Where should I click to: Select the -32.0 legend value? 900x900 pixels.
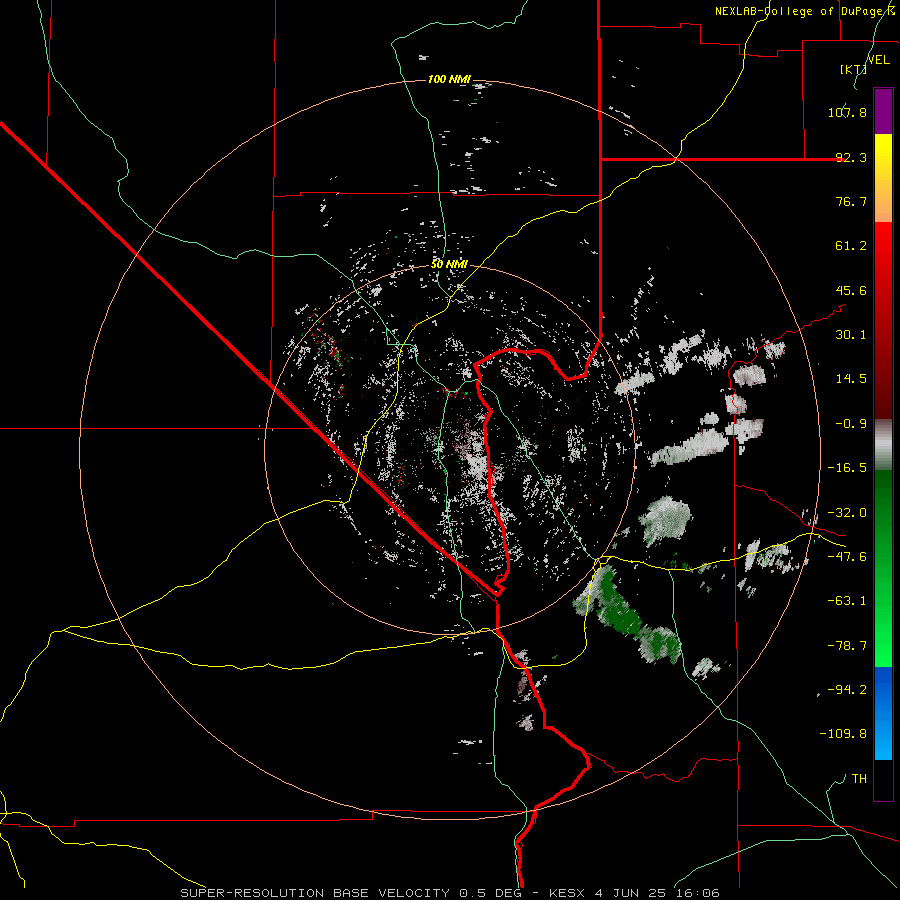[847, 513]
